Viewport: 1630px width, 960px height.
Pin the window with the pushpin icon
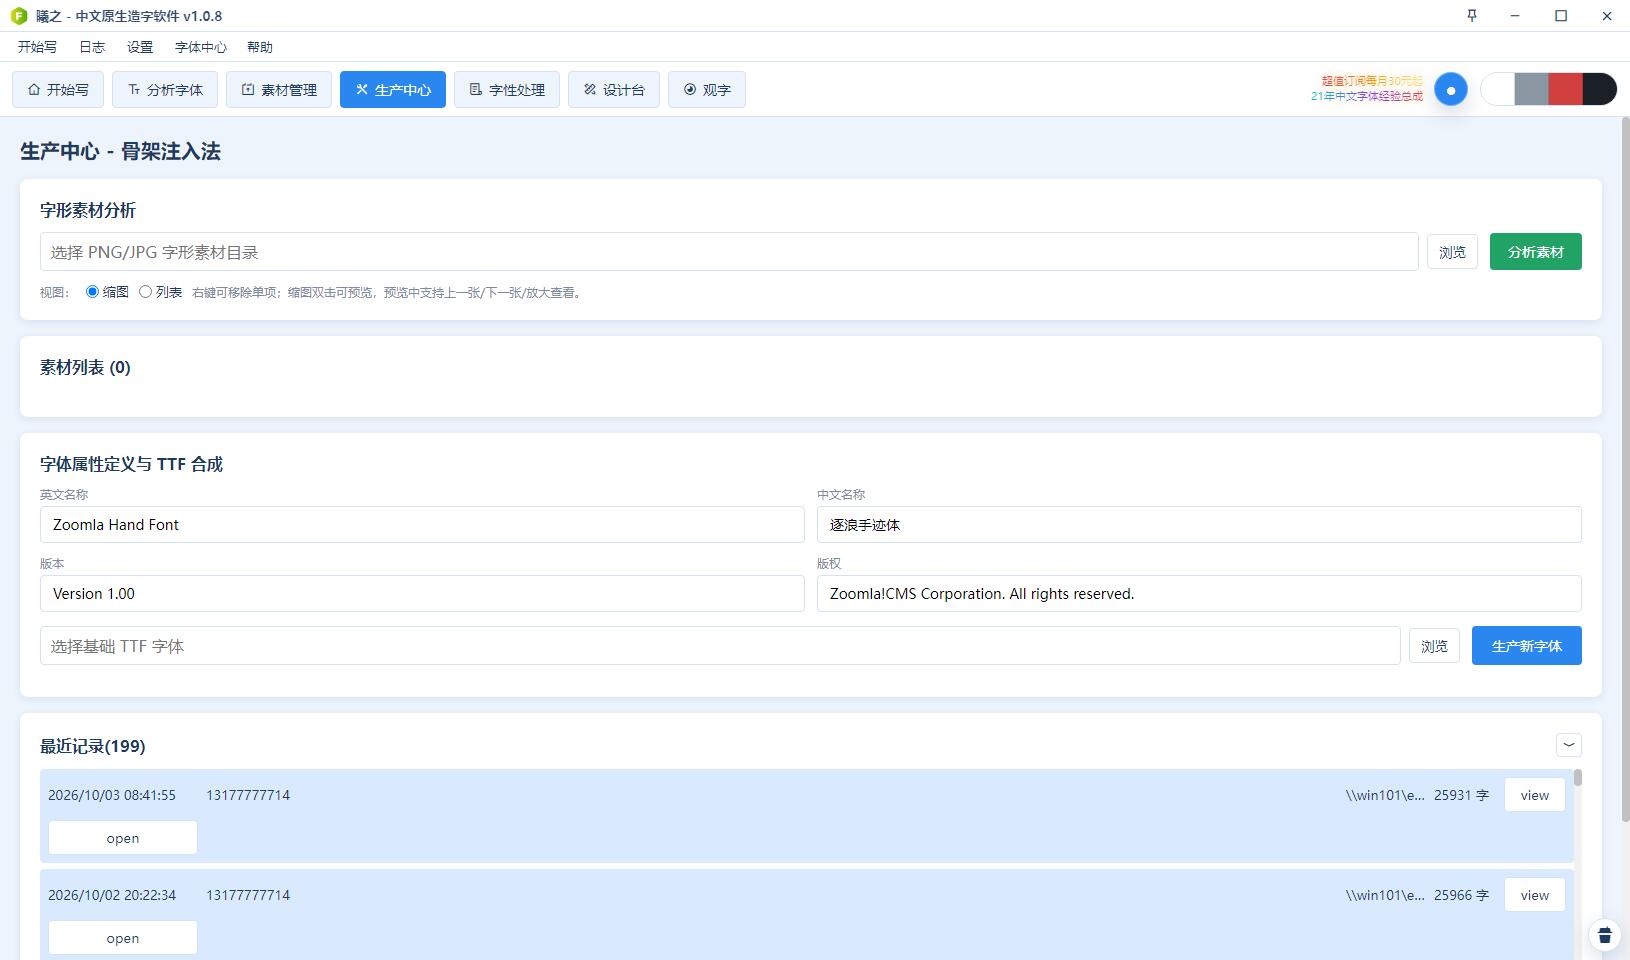click(1471, 15)
